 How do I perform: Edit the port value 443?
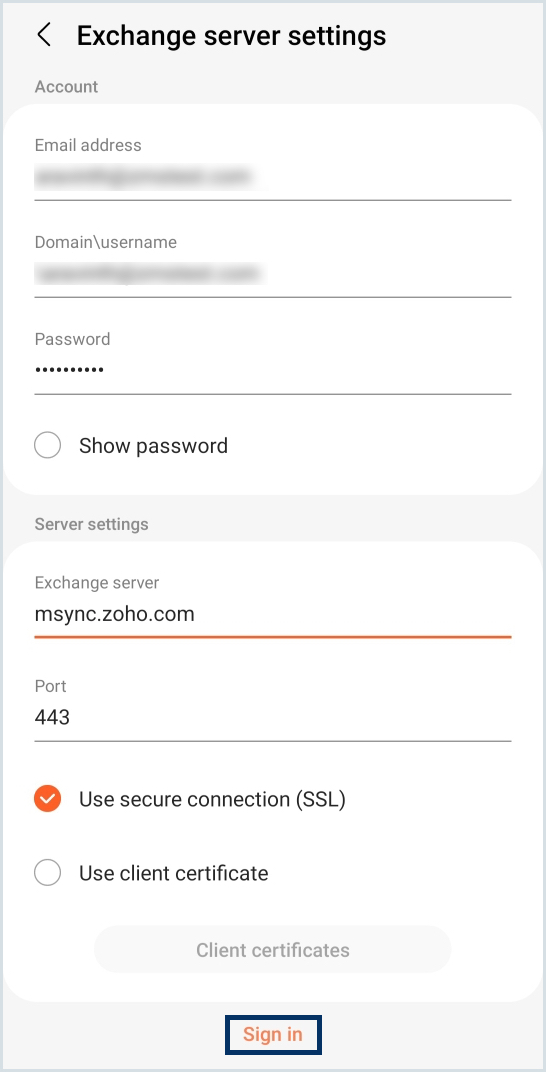point(52,716)
